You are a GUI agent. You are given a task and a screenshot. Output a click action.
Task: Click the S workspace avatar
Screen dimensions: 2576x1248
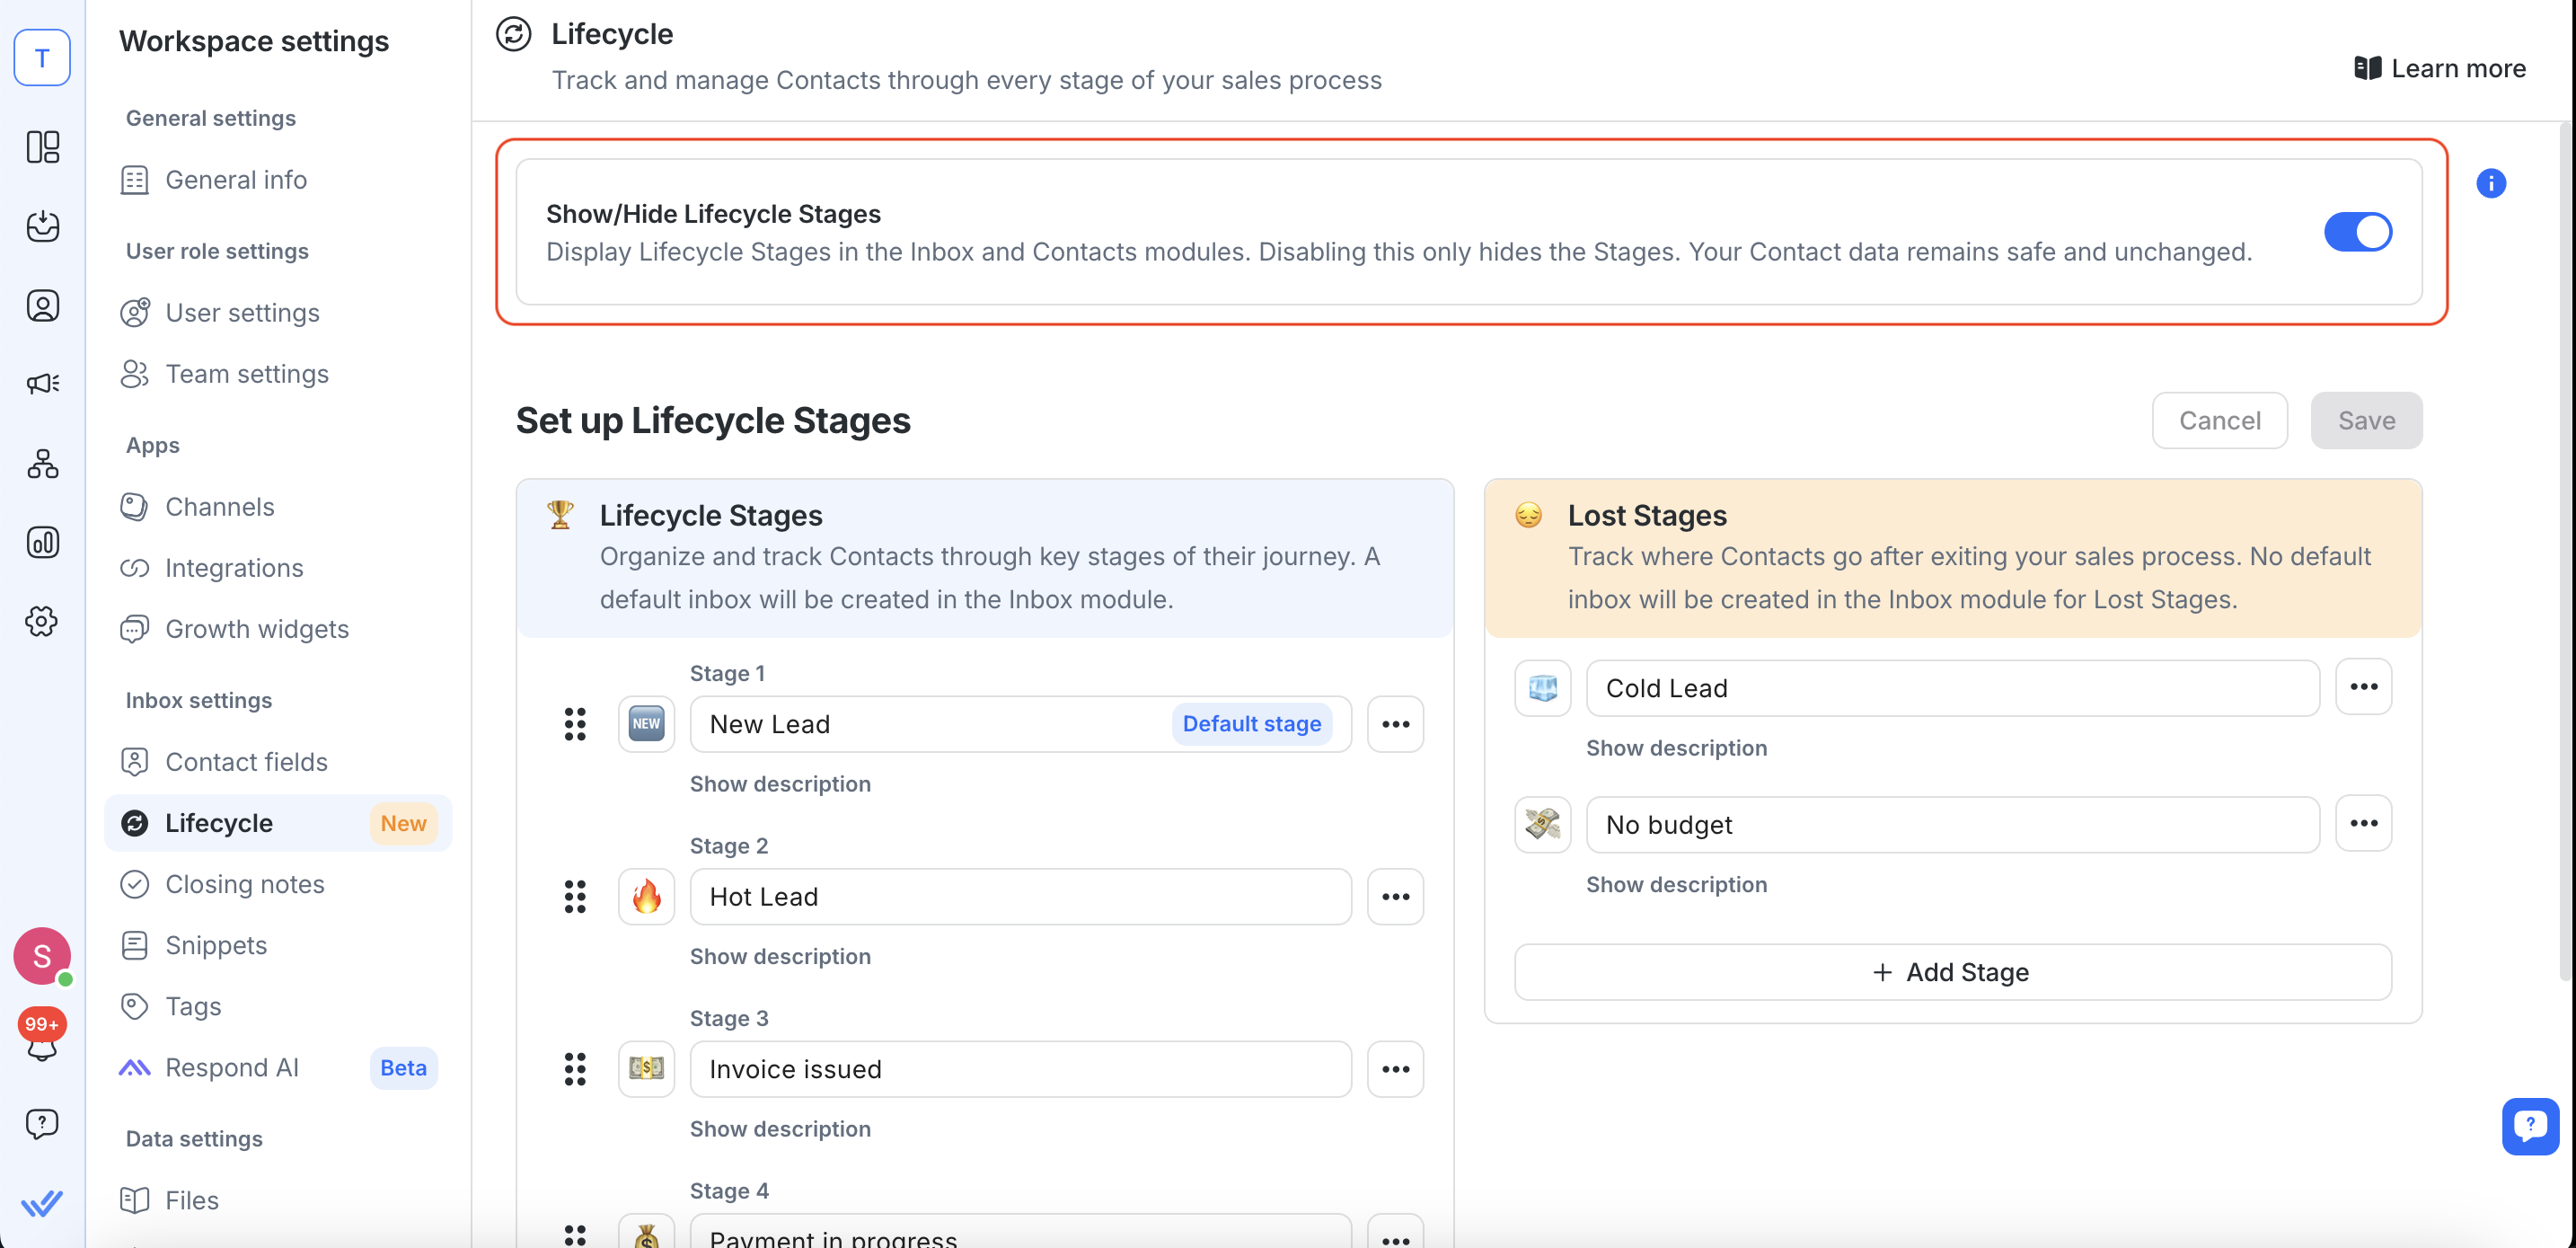click(x=42, y=957)
